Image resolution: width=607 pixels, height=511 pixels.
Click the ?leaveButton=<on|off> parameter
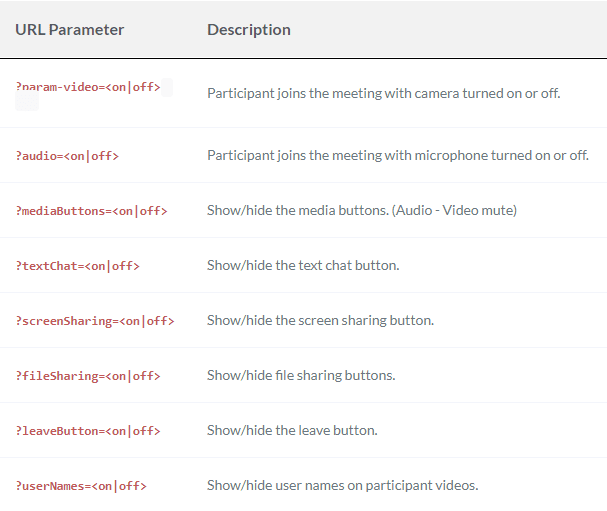pyautogui.click(x=88, y=431)
